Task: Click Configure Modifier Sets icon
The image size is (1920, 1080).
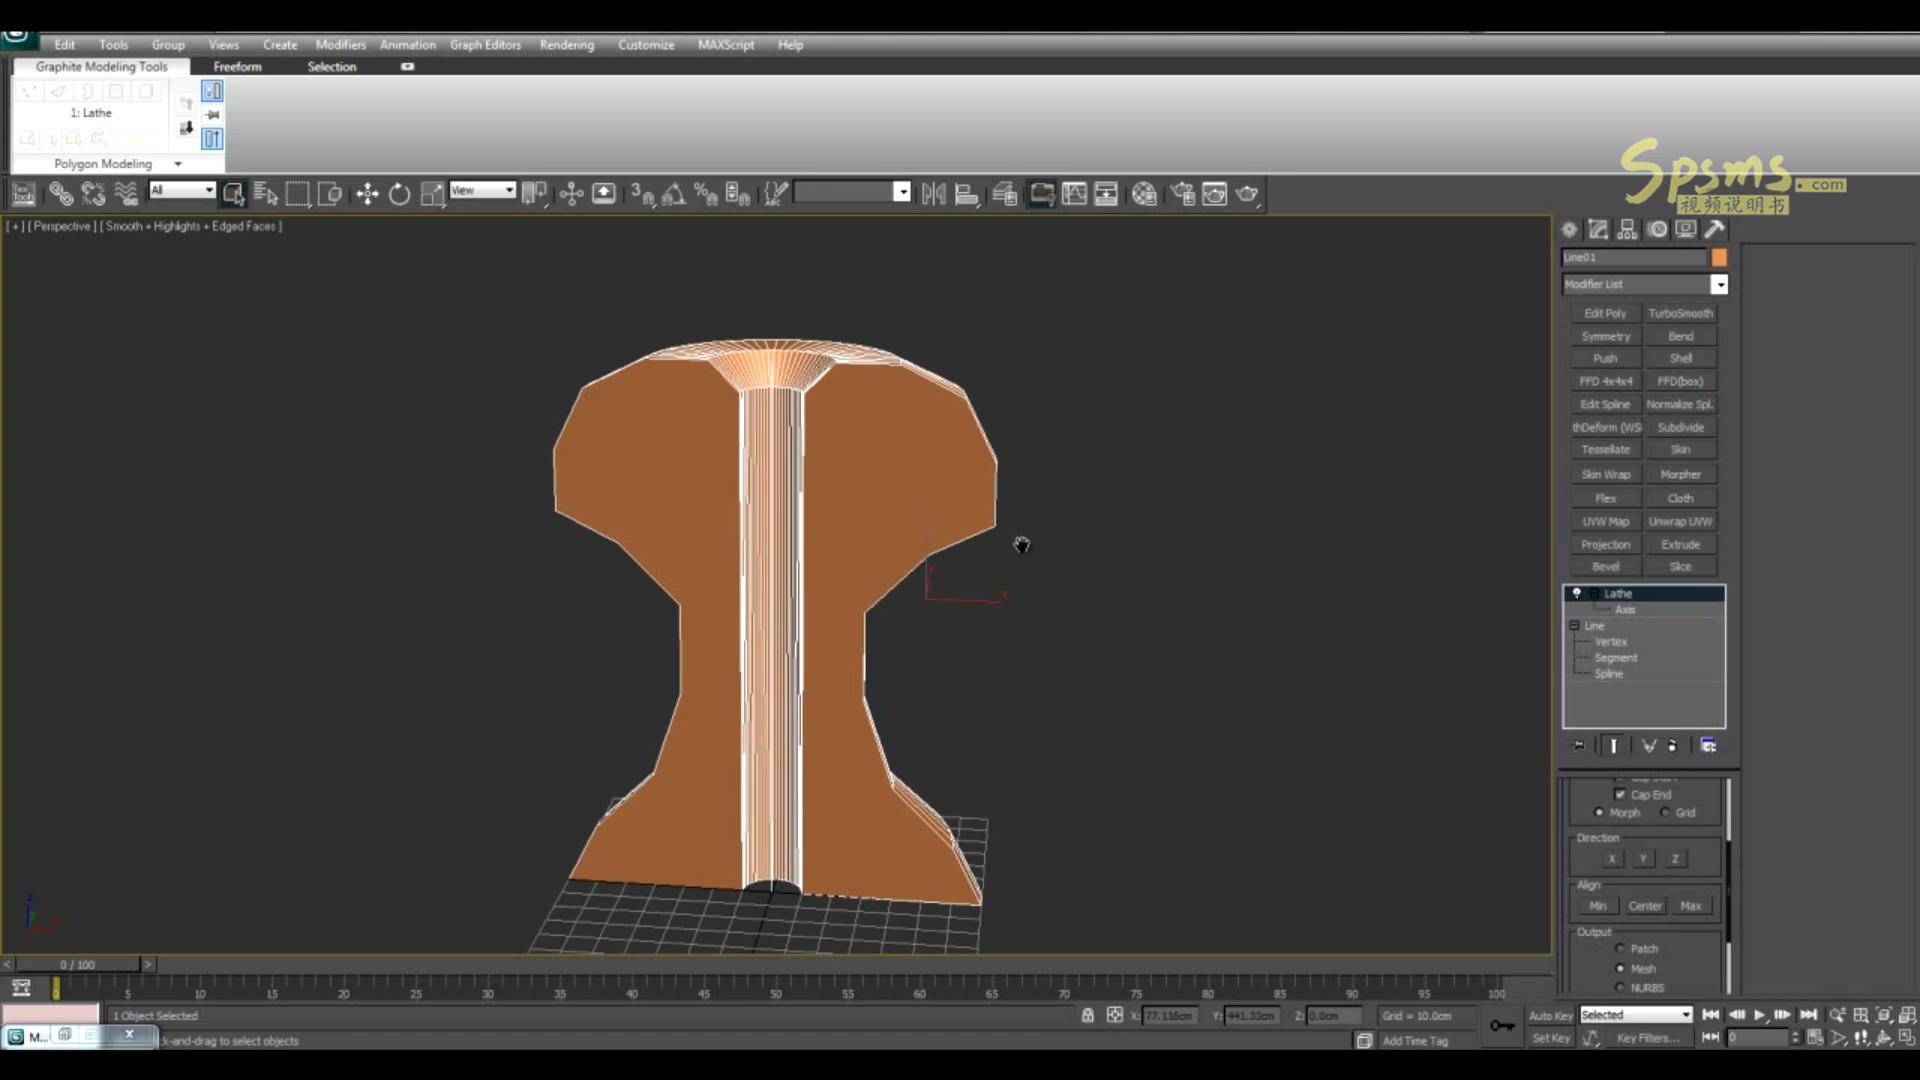Action: [x=1708, y=745]
